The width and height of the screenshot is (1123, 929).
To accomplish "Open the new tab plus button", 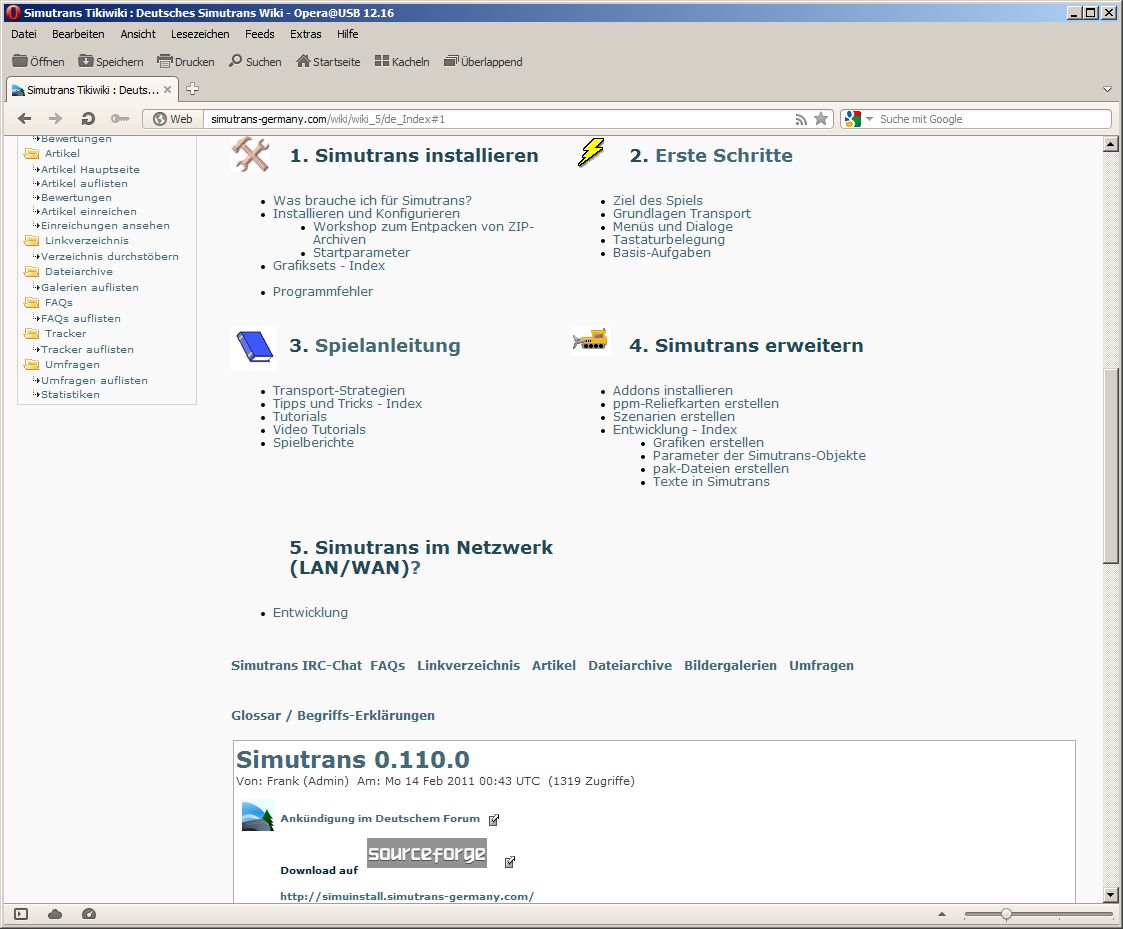I will [193, 89].
